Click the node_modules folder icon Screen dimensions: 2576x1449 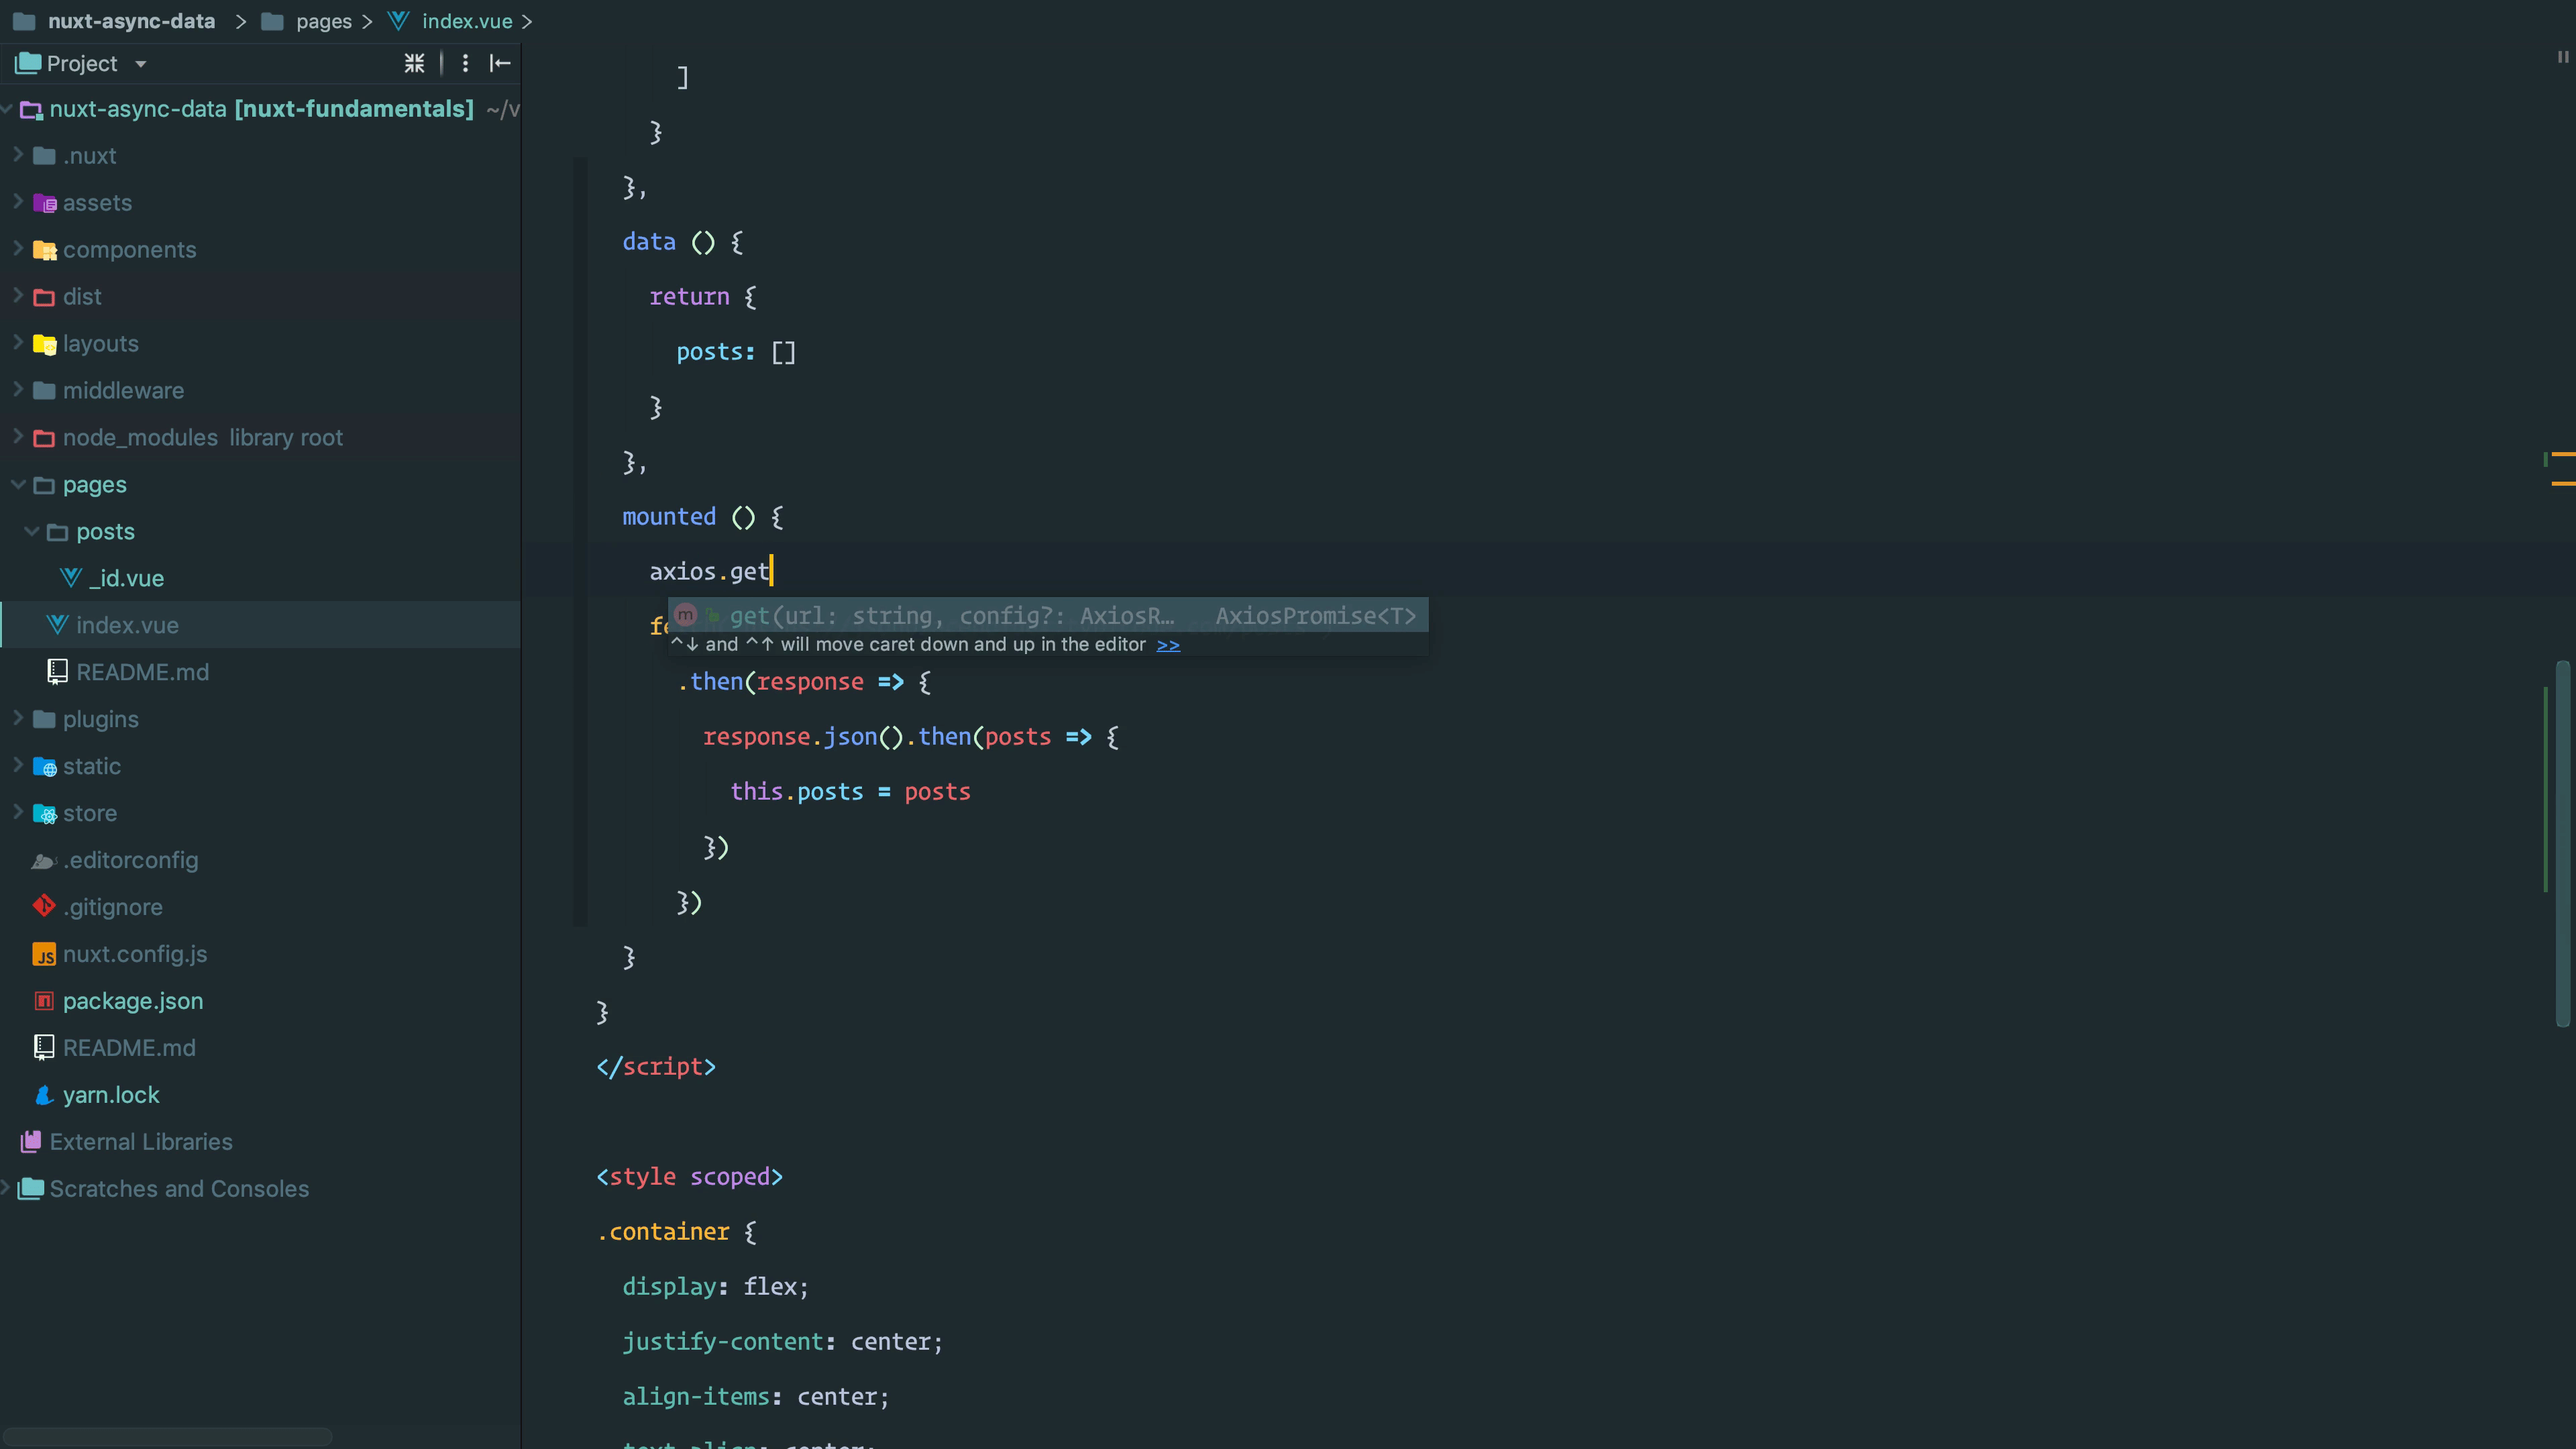tap(44, 438)
